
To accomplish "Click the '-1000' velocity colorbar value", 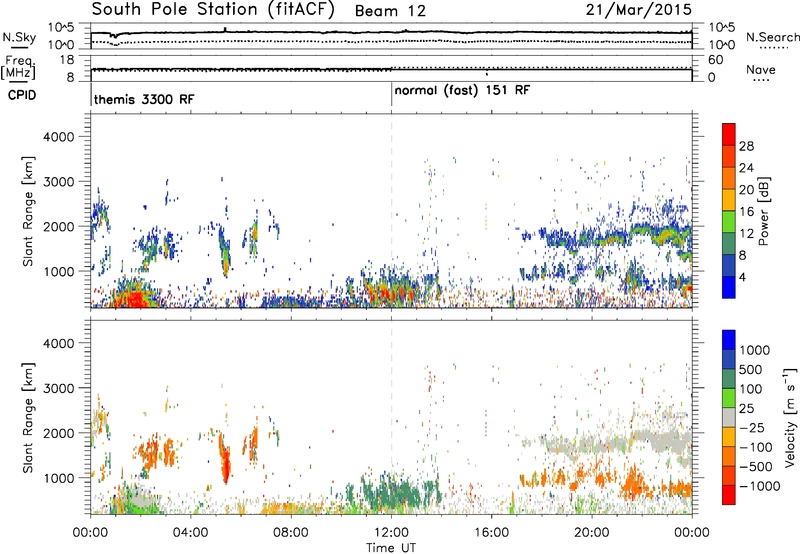I will (760, 486).
